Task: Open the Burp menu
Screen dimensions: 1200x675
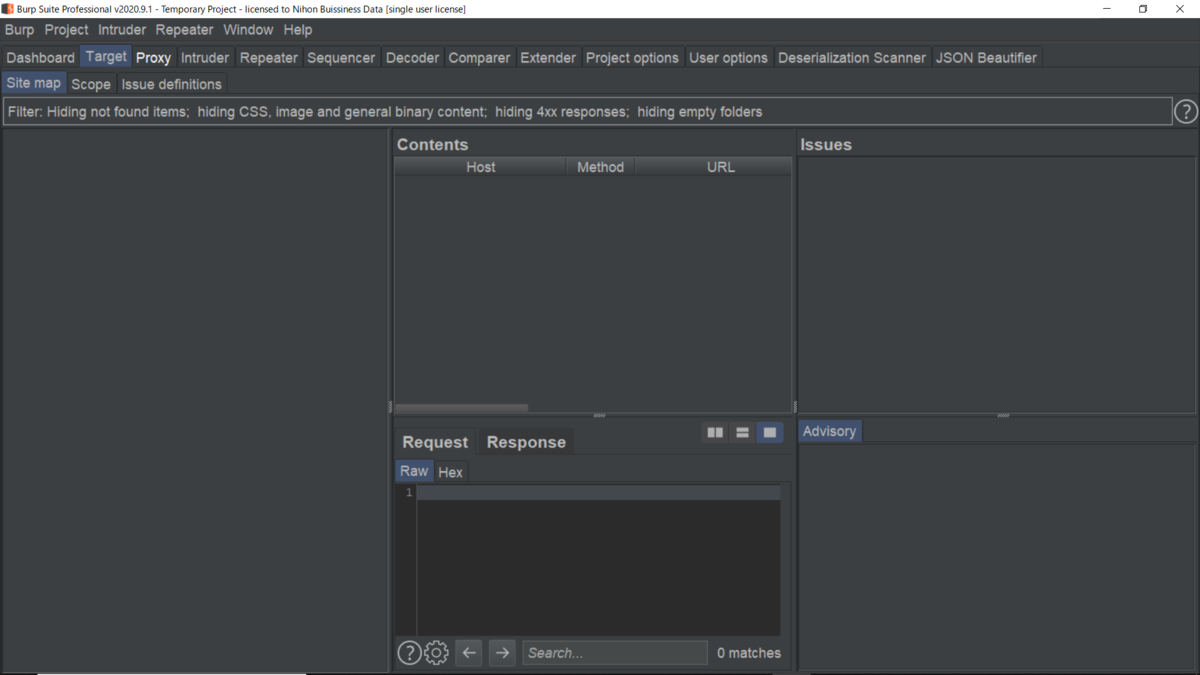Action: coord(19,30)
